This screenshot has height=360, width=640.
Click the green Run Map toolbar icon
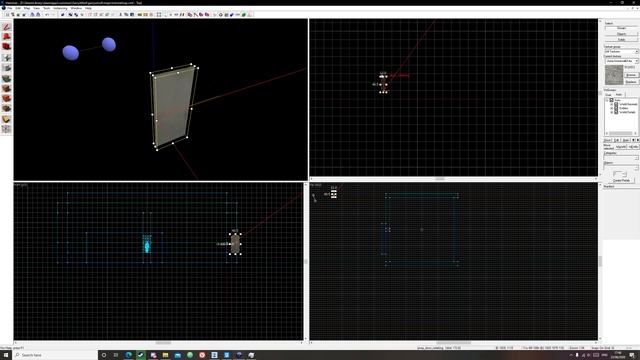pyautogui.click(x=244, y=15)
